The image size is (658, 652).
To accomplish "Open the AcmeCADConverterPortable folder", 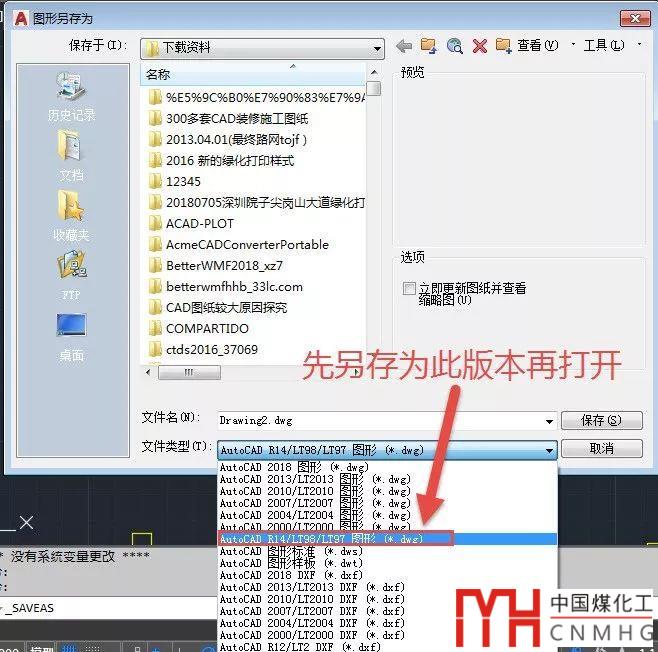I will point(239,245).
